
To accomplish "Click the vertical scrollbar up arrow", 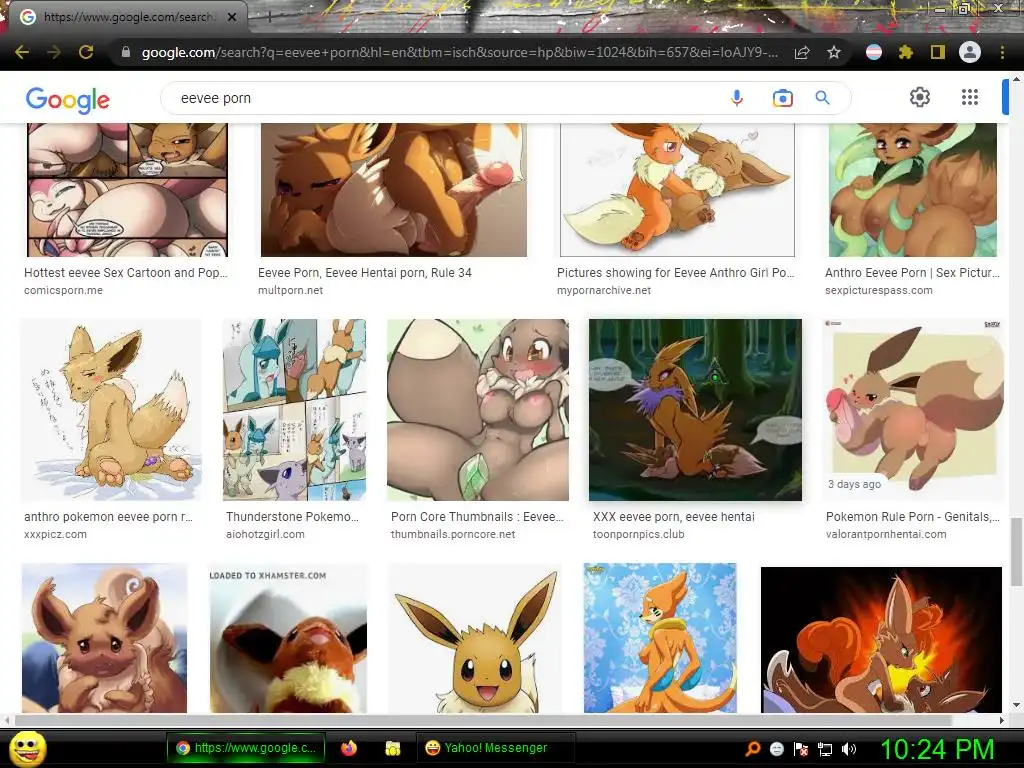I will coord(1016,79).
